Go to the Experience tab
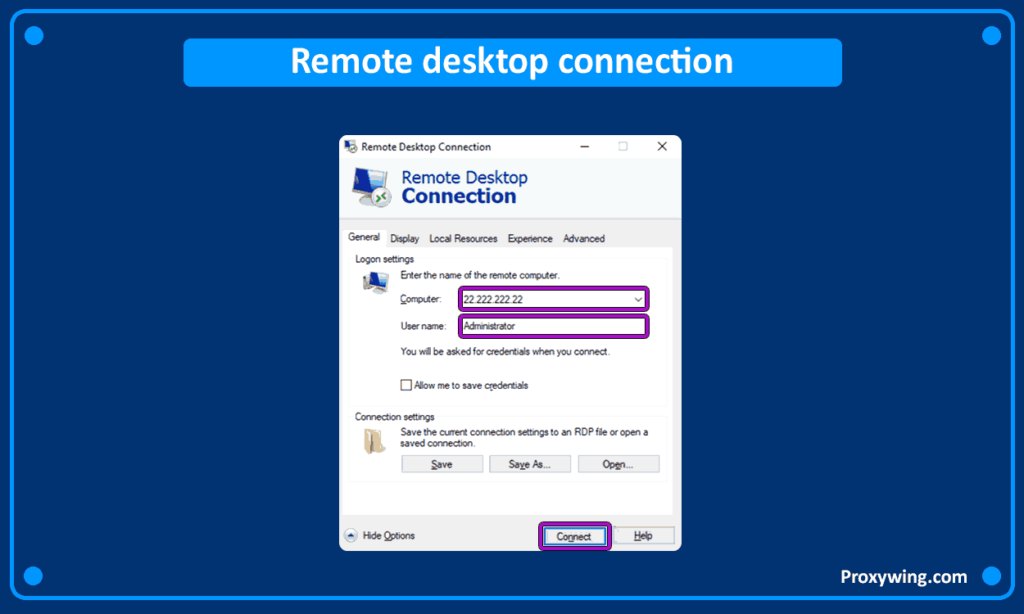Viewport: 1024px width, 614px height. [x=530, y=238]
